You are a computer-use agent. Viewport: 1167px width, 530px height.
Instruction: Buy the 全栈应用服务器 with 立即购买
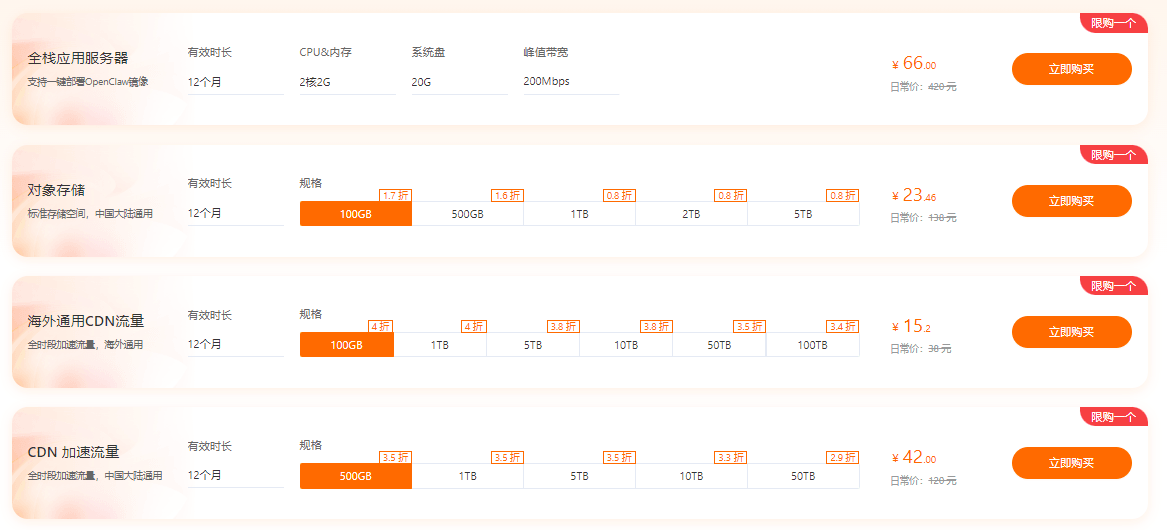click(1071, 69)
